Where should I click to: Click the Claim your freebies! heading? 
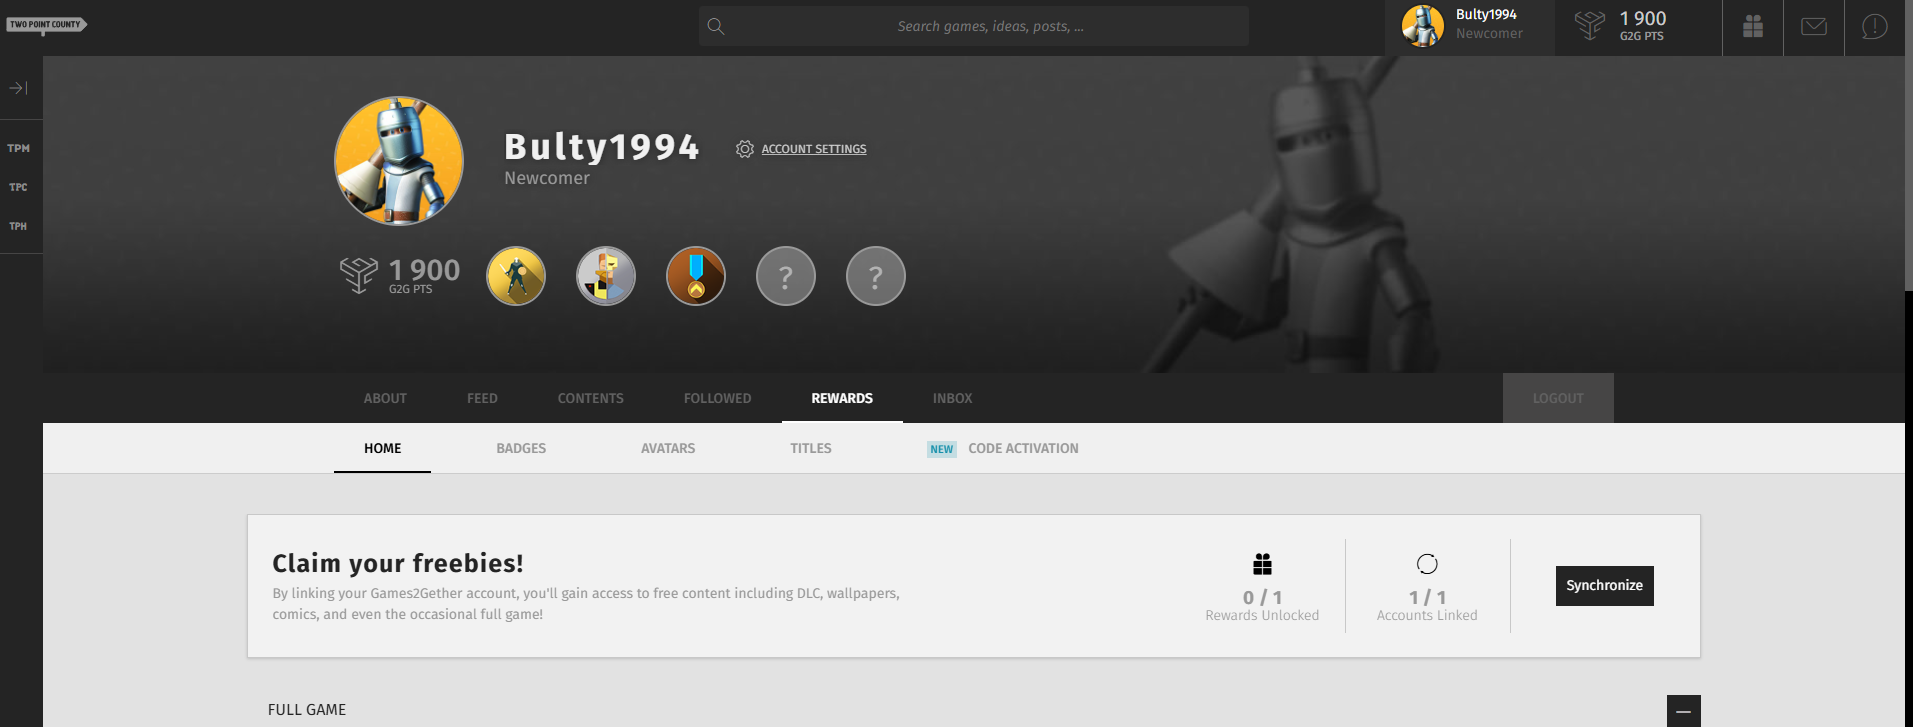pyautogui.click(x=398, y=563)
